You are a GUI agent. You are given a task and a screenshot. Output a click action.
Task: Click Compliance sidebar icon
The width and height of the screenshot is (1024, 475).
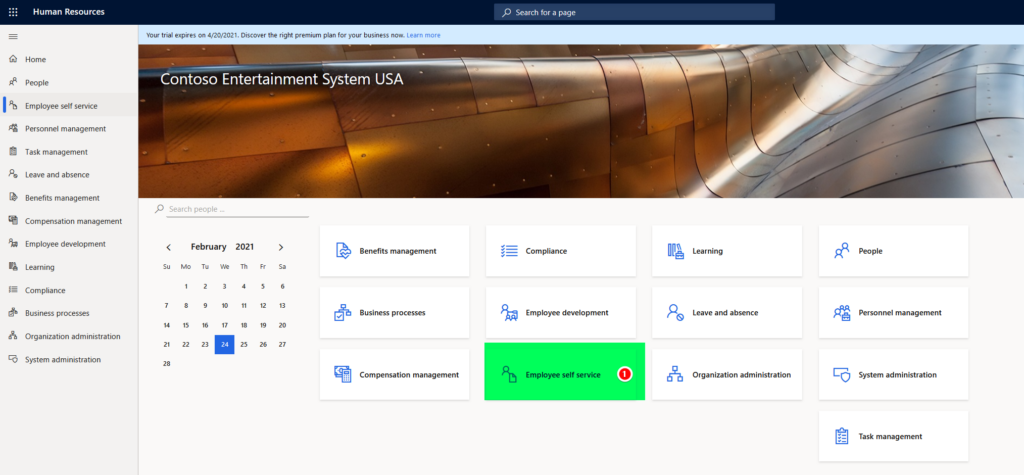12,290
